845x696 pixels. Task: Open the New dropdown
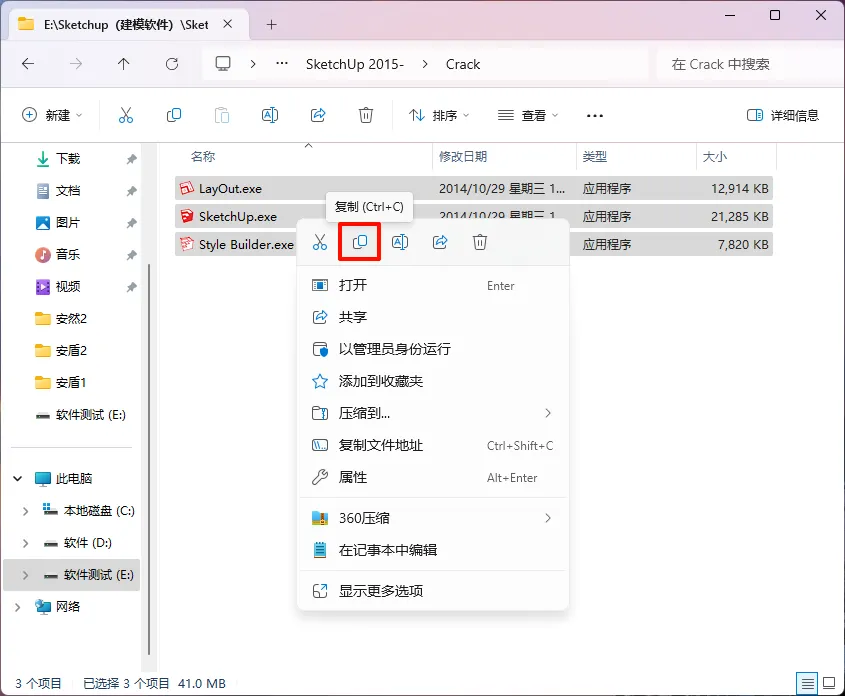coord(52,115)
